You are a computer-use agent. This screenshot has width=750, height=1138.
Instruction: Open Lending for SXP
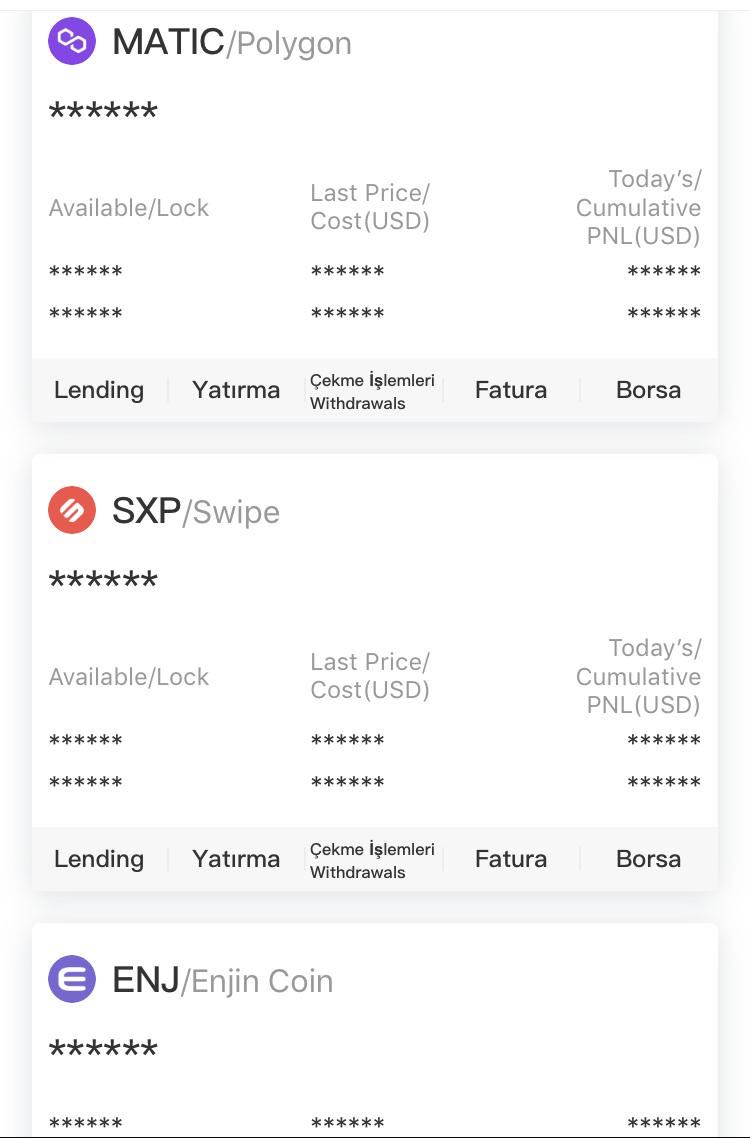(x=99, y=859)
